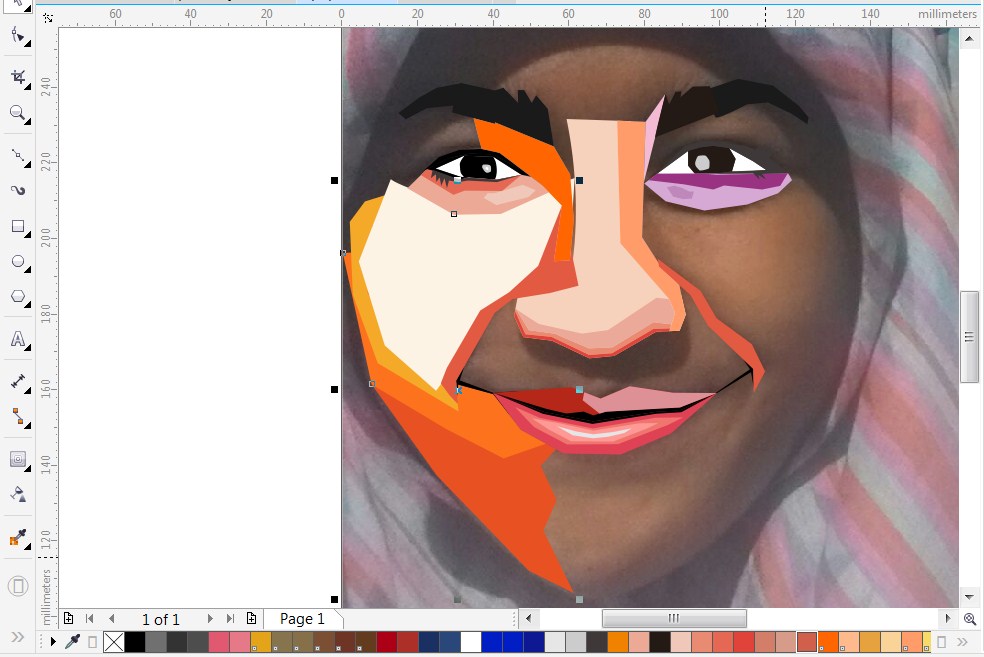Select the Freehand tool
The height and width of the screenshot is (657, 984).
[17, 155]
